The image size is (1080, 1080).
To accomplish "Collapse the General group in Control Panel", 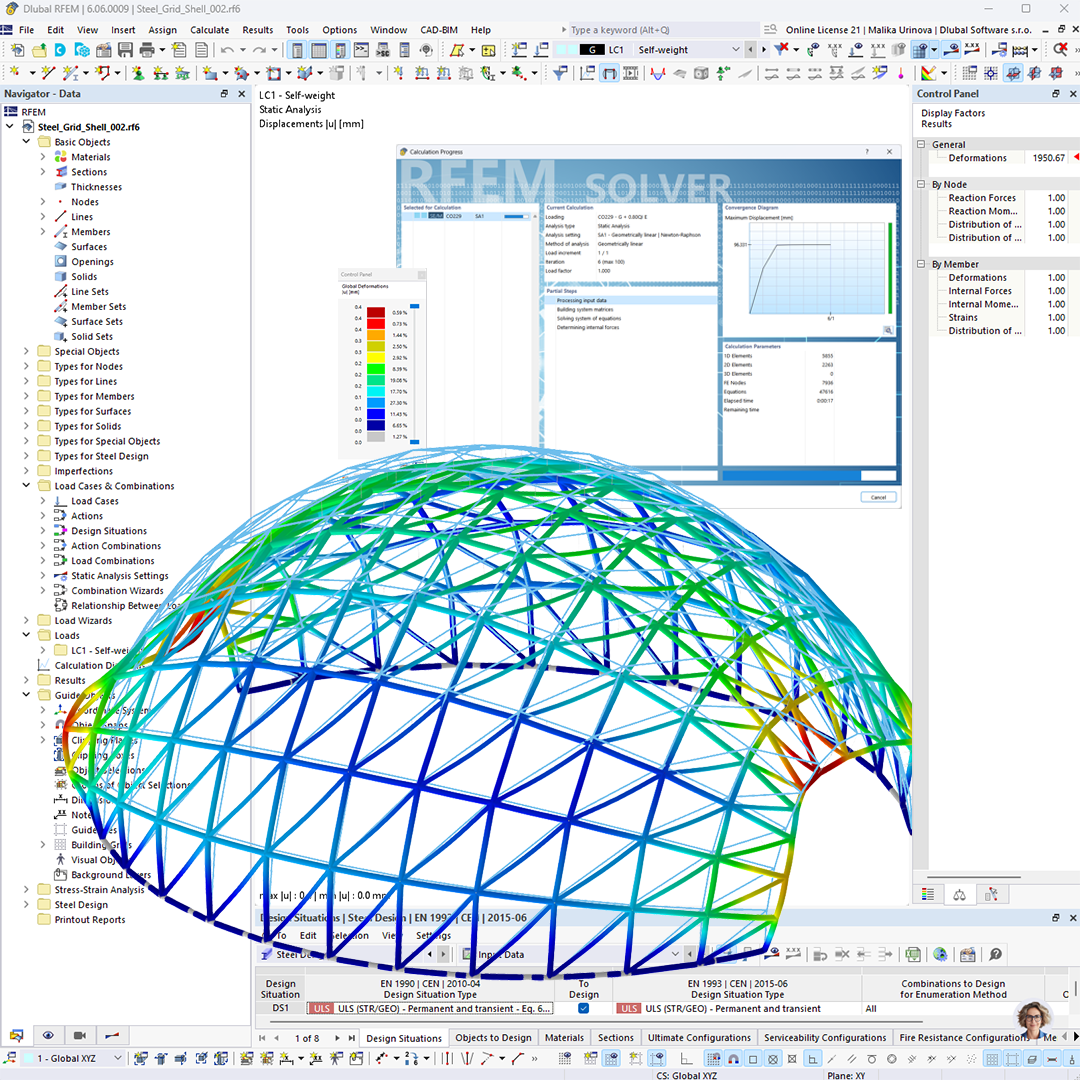I will 921,145.
